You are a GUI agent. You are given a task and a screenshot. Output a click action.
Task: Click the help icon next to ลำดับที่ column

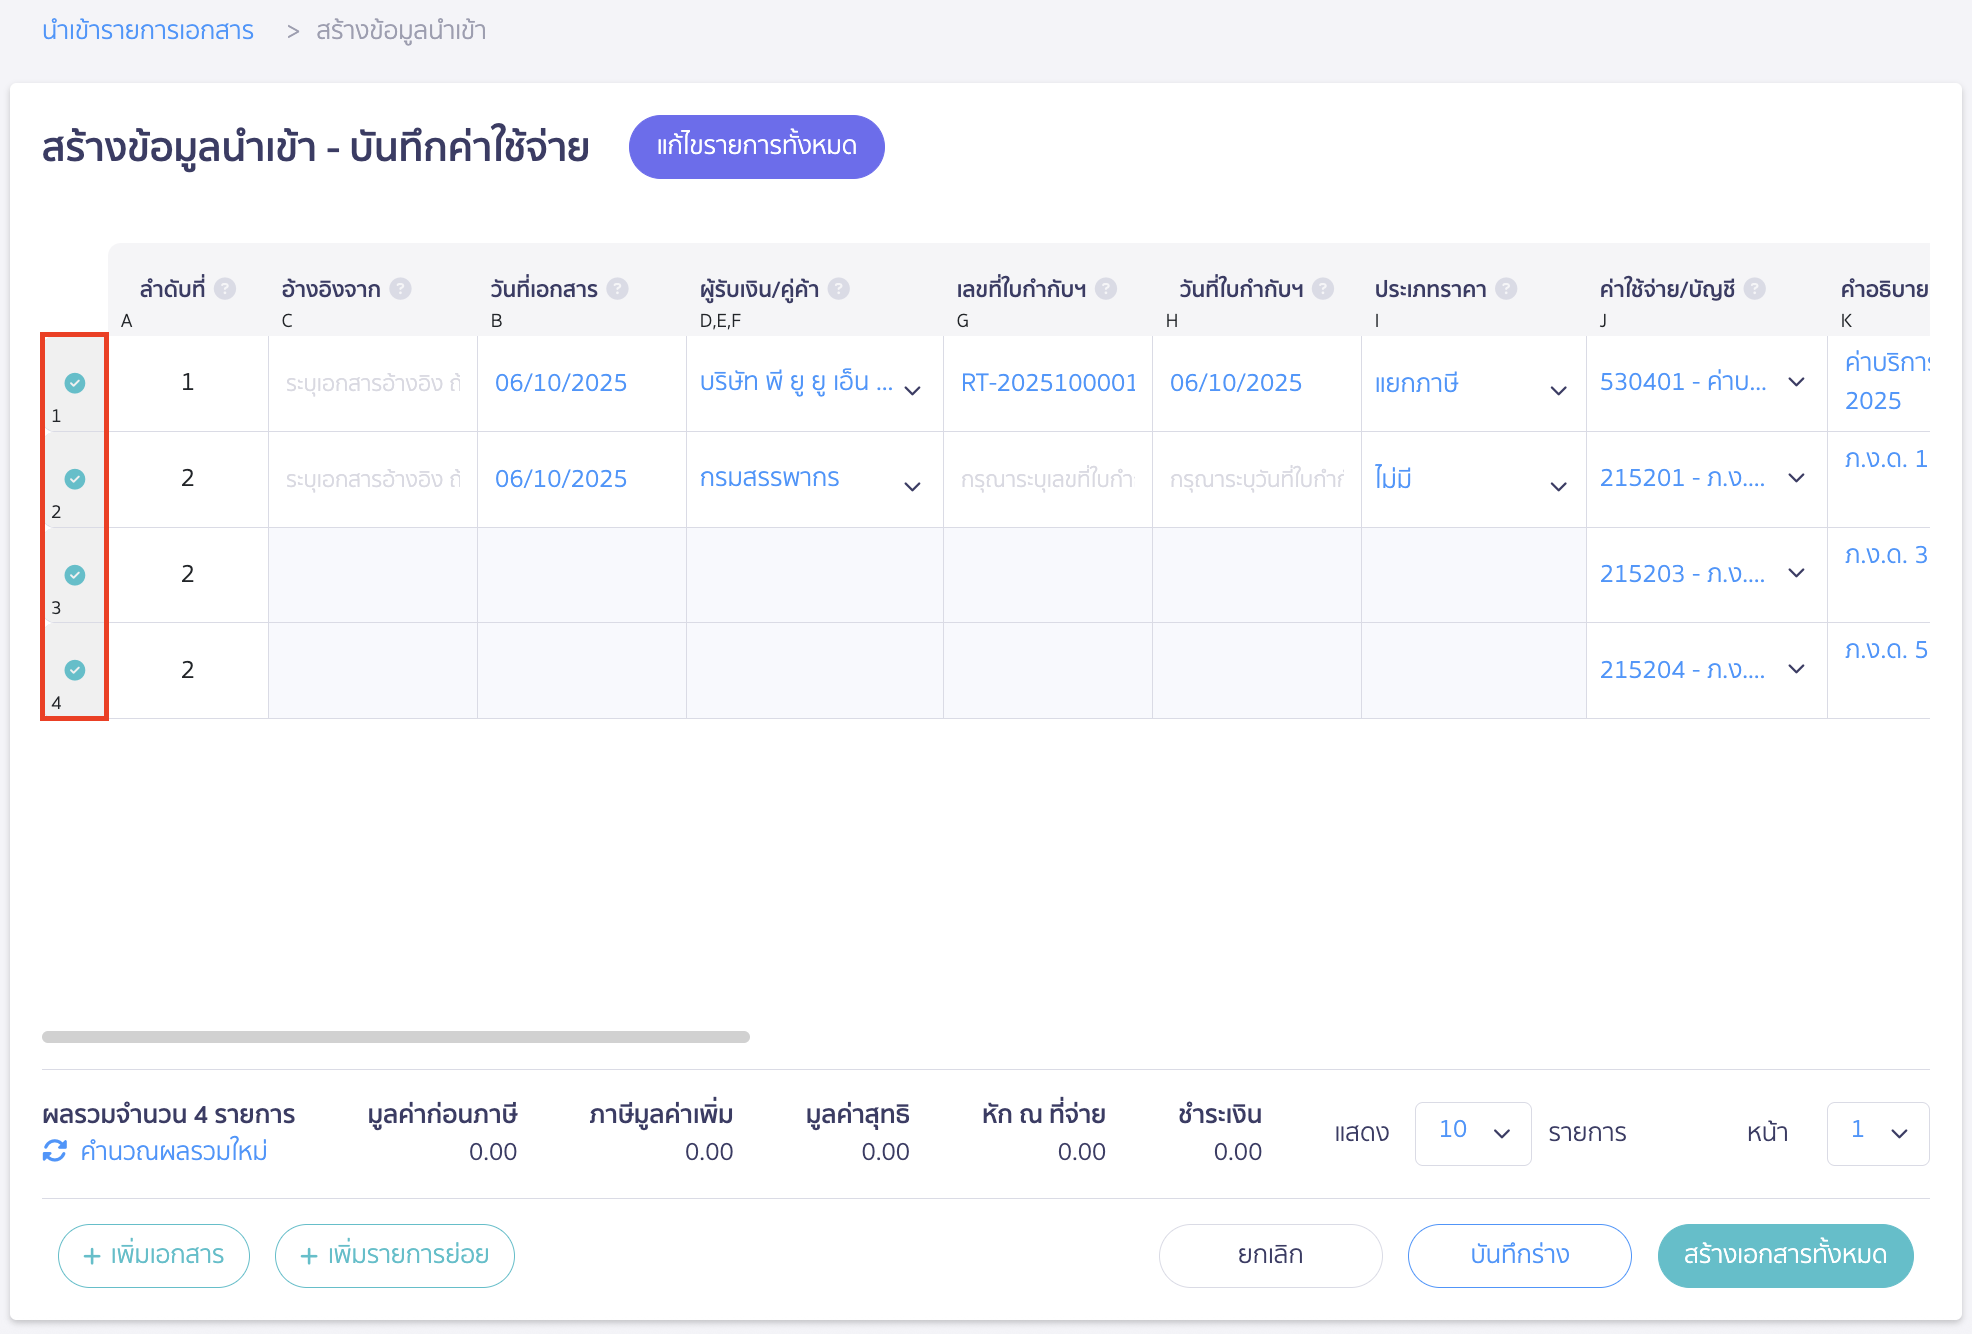226,288
